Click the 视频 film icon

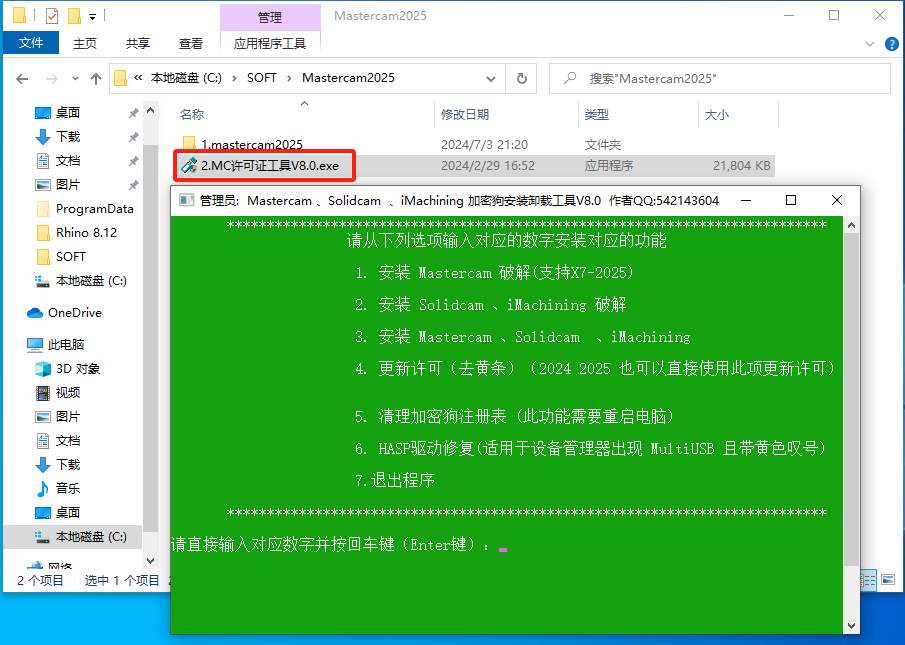tap(43, 393)
